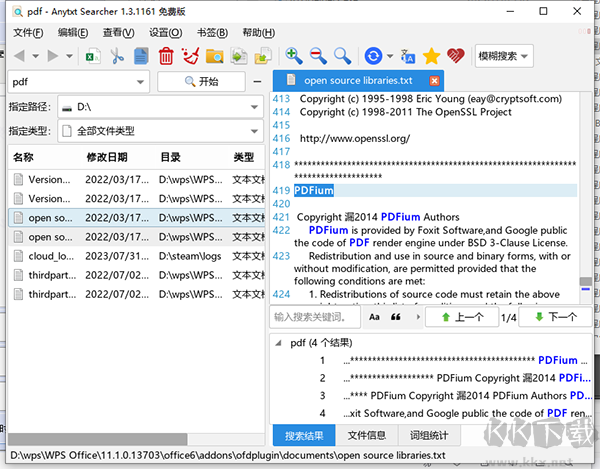The image size is (600, 469).
Task: Switch to 搜索结果 tab
Action: click(x=304, y=435)
